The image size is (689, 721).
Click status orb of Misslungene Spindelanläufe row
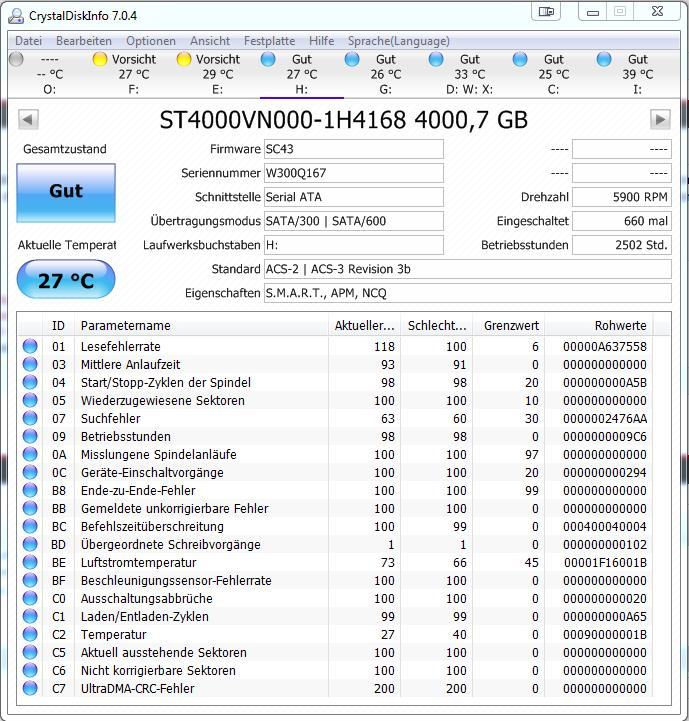click(30, 454)
